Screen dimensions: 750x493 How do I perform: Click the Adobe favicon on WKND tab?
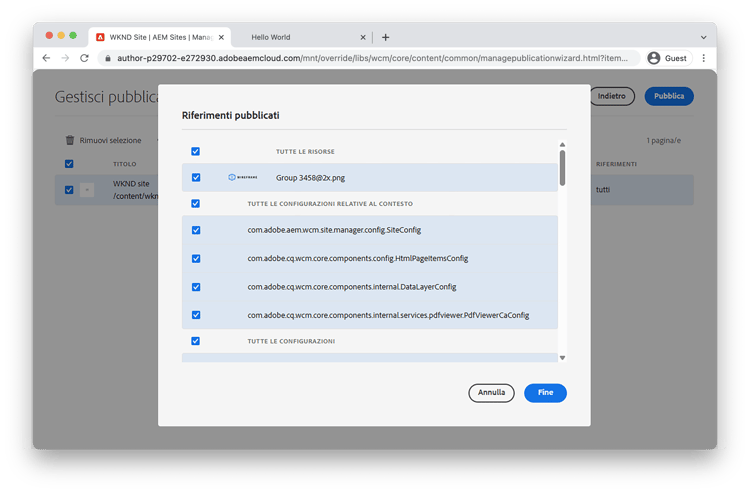[x=100, y=37]
